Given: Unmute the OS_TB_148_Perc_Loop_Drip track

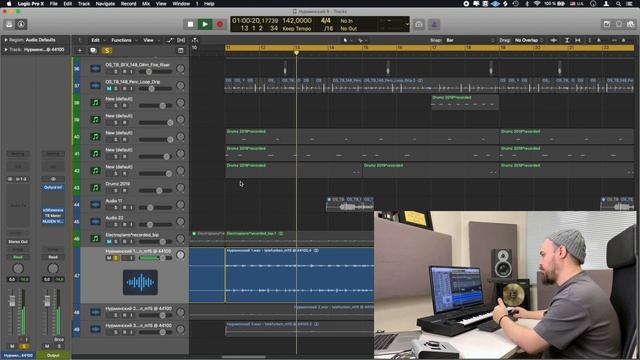Looking at the screenshot, I should (x=109, y=89).
